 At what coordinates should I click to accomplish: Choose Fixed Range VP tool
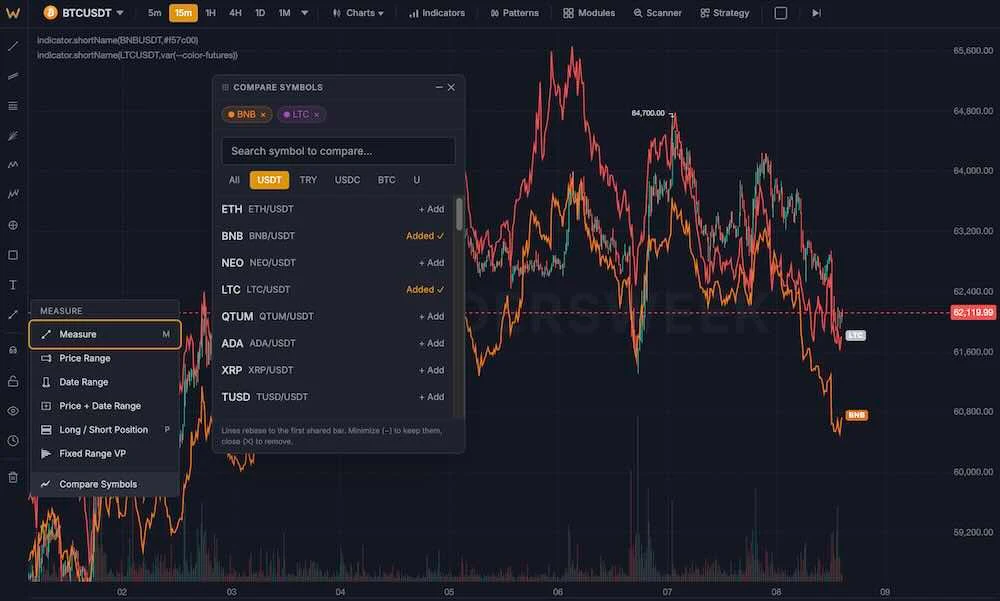pos(105,454)
